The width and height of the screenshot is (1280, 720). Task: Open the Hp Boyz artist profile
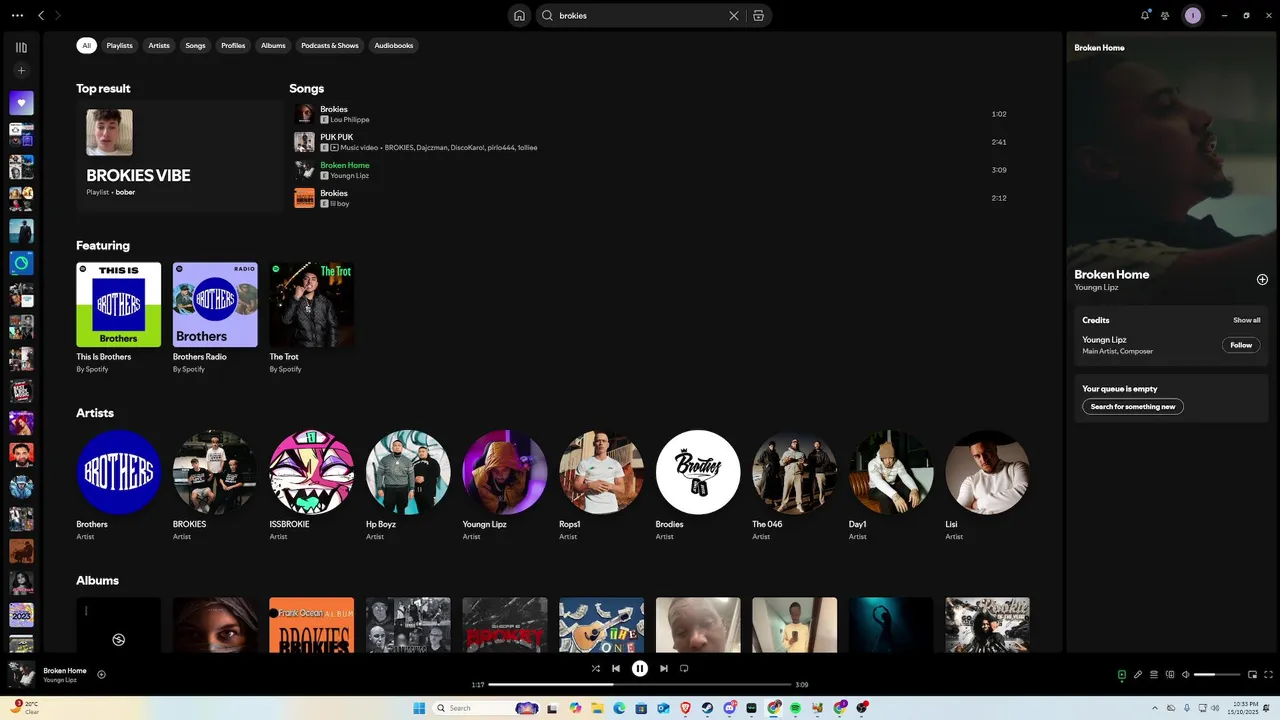tap(408, 486)
